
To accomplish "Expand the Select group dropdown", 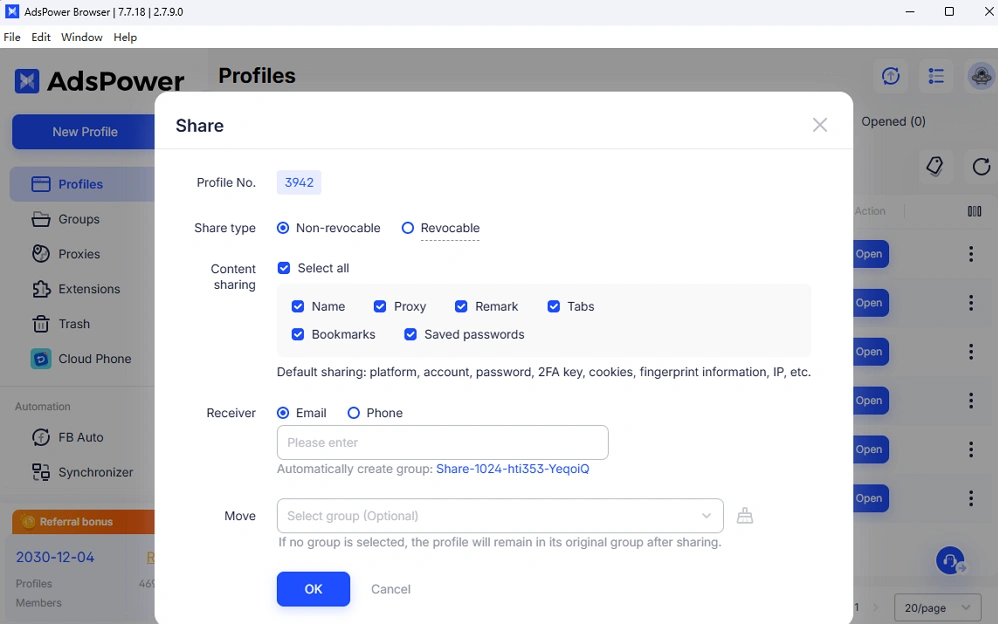I will pos(500,516).
